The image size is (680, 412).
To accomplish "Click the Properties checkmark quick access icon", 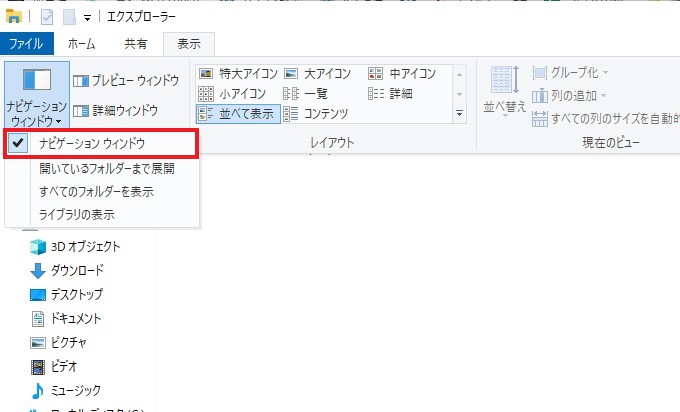I will tap(47, 17).
